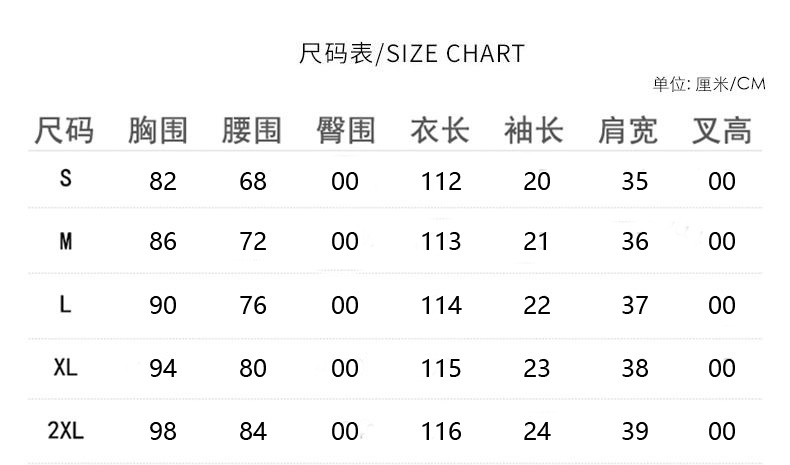Select the S size row label
The width and height of the screenshot is (790, 465).
click(x=66, y=179)
